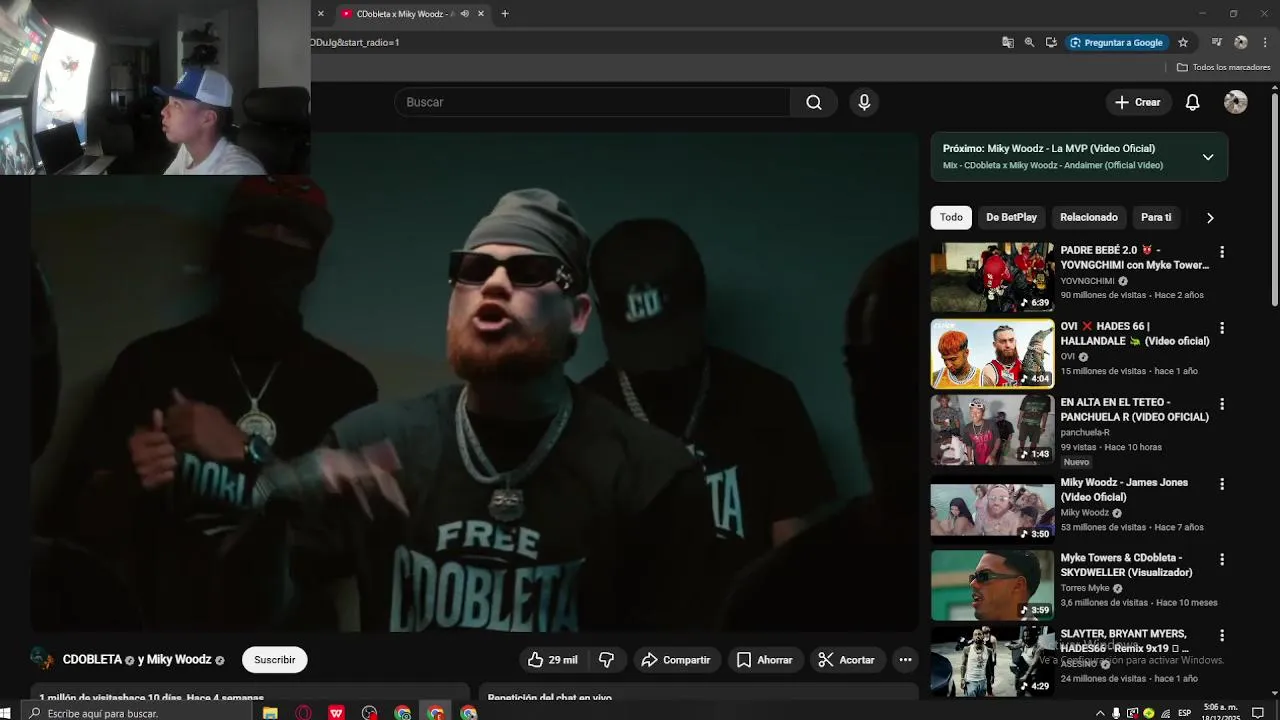The height and width of the screenshot is (720, 1280).
Task: Open Windows notification center icon
Action: click(1258, 713)
